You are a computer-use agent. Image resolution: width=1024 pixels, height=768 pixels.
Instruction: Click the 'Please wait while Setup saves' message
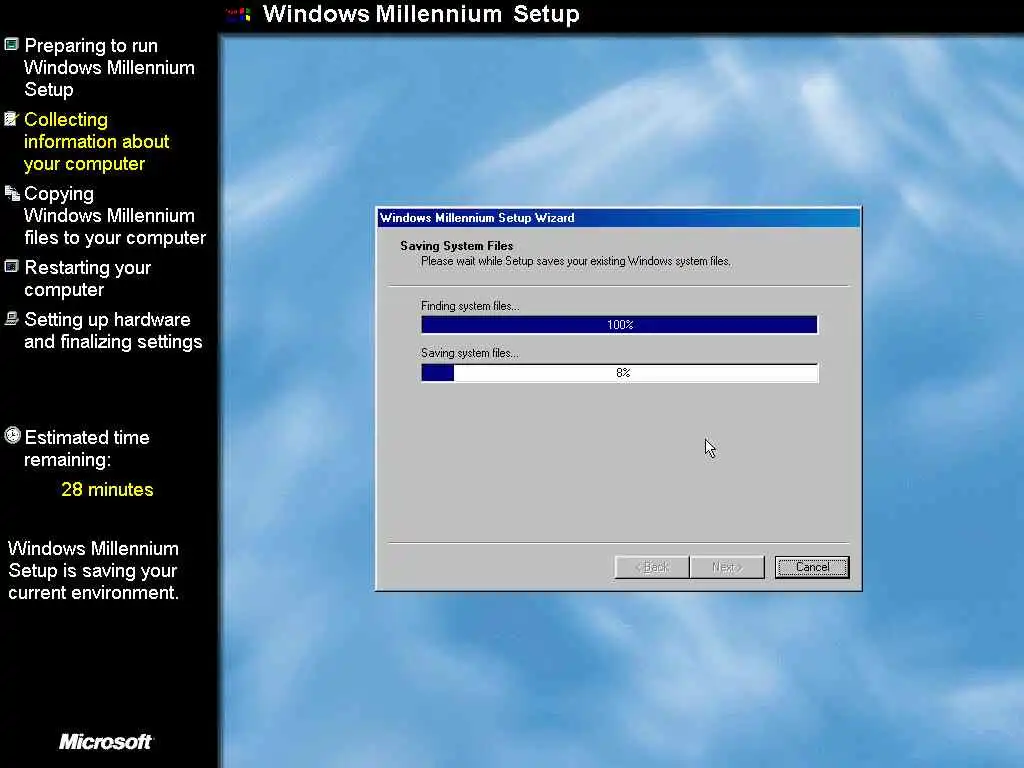575,261
